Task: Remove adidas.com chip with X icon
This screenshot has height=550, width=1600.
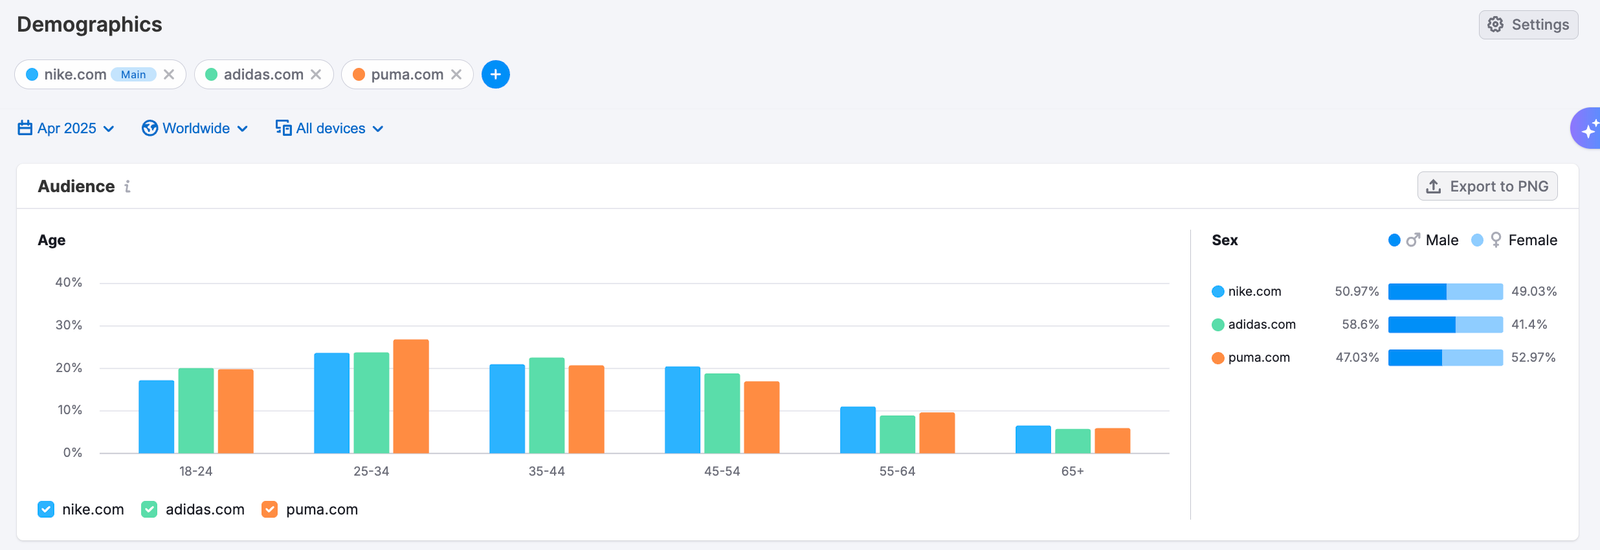Action: 316,74
